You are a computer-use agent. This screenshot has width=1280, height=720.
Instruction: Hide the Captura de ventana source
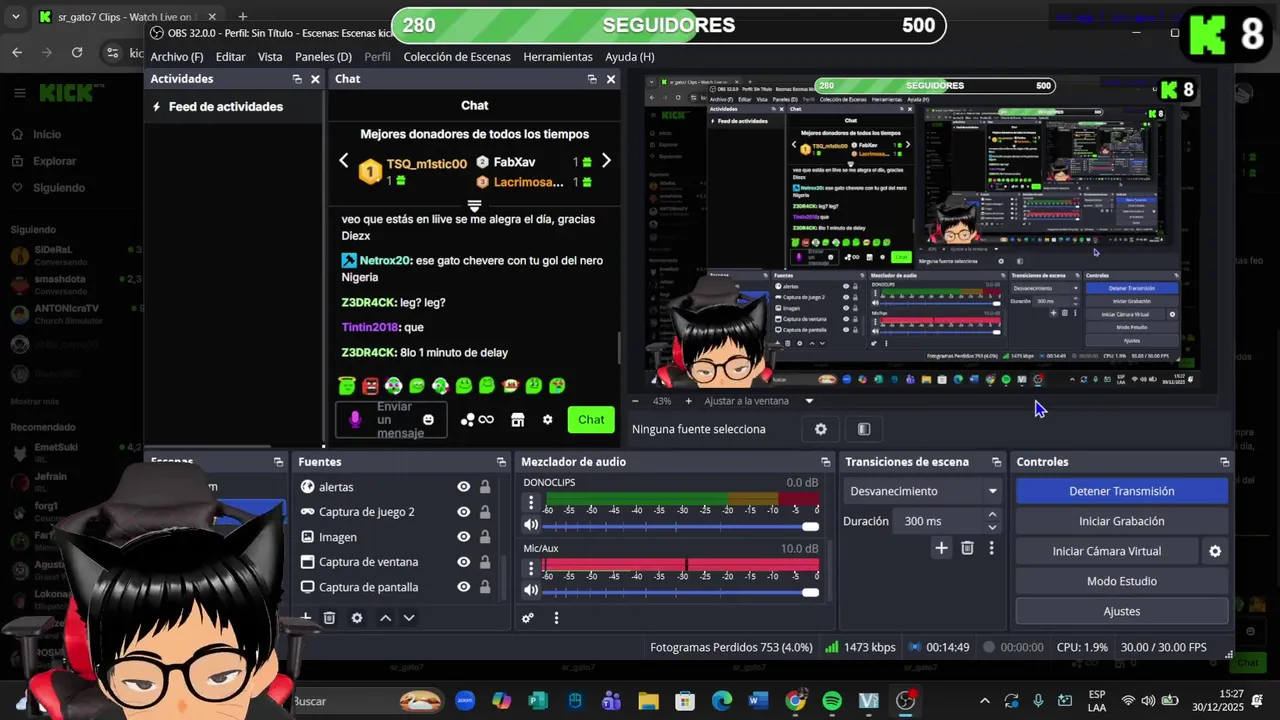click(464, 562)
